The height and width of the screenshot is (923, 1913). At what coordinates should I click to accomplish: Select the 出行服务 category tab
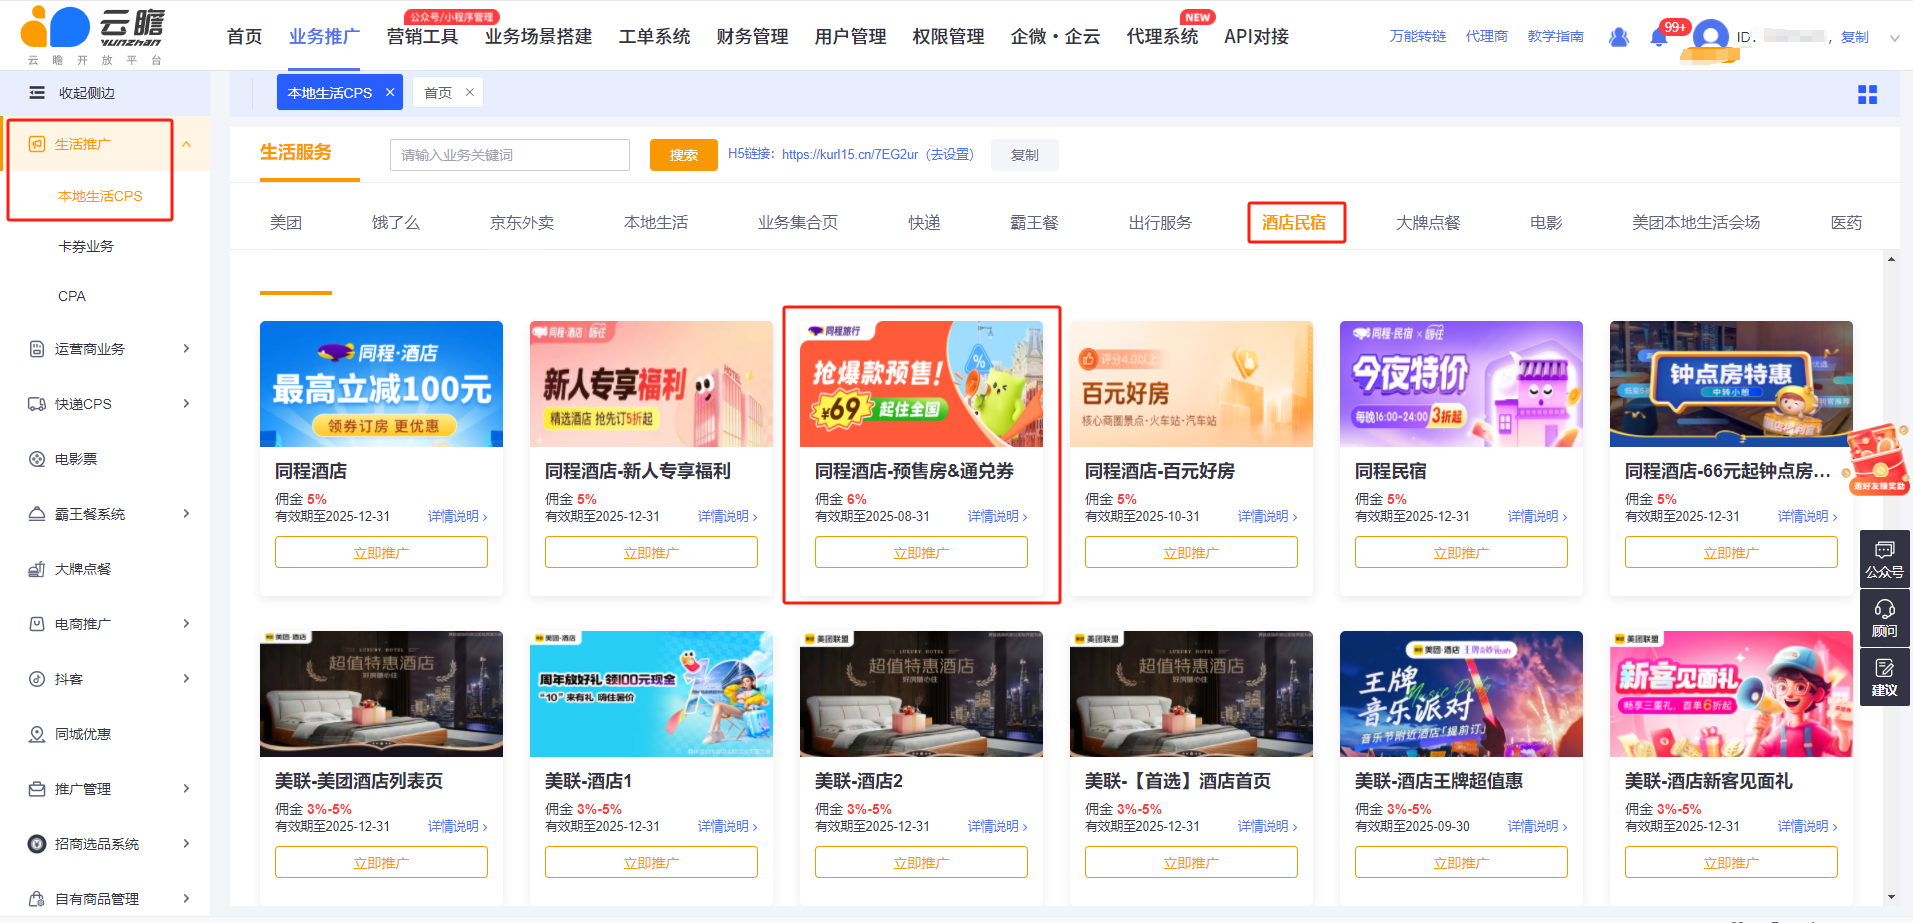1160,222
